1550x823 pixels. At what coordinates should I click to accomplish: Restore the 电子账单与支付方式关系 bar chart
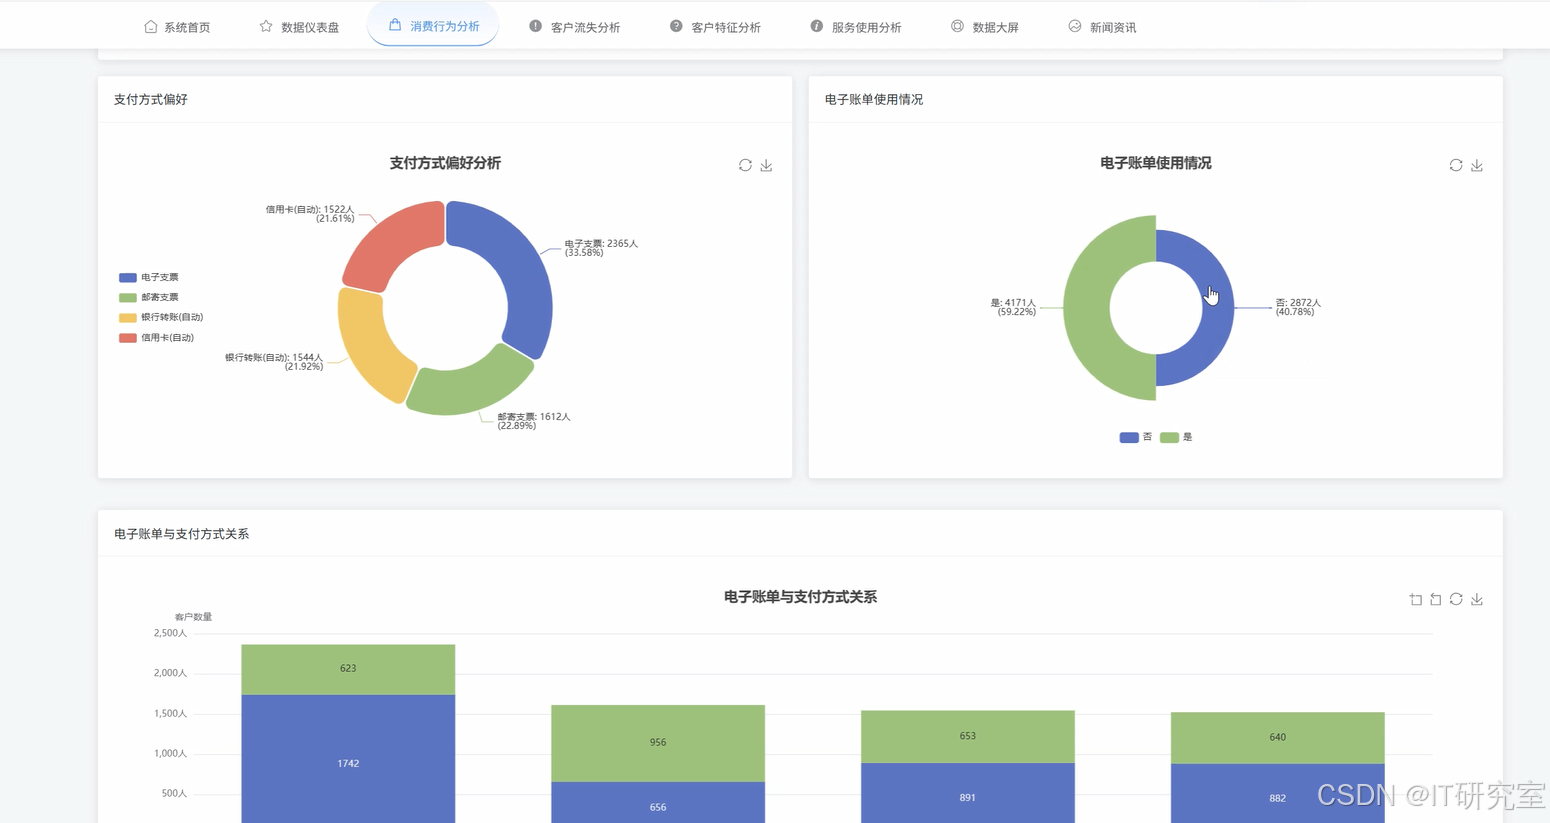1456,599
